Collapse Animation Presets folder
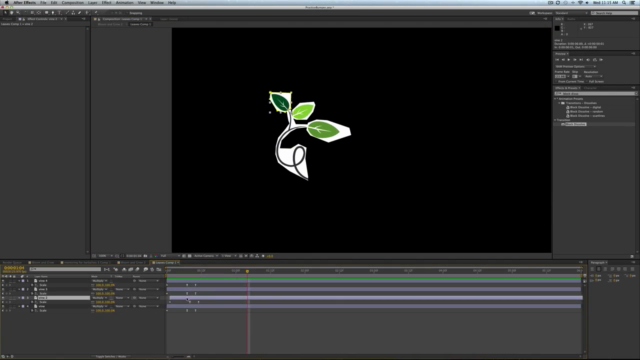Viewport: 640px width, 360px height. point(556,99)
